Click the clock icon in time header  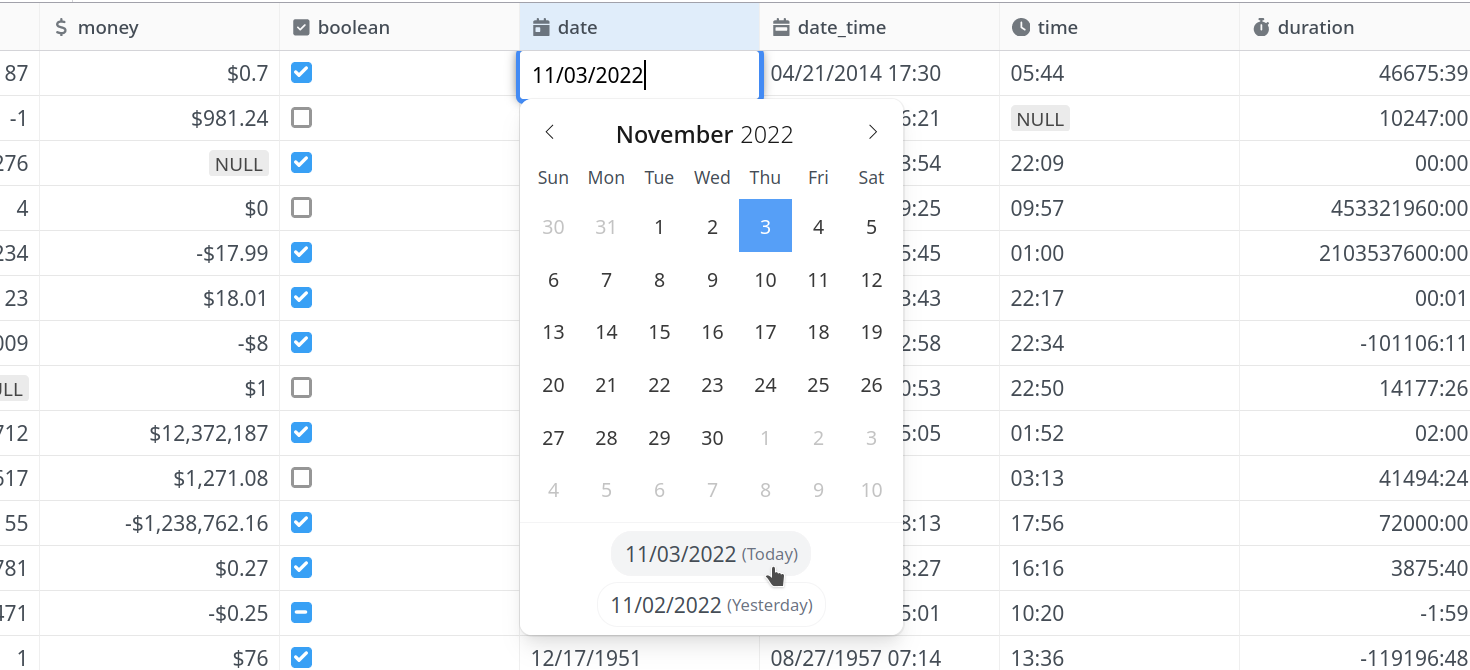pos(1021,28)
